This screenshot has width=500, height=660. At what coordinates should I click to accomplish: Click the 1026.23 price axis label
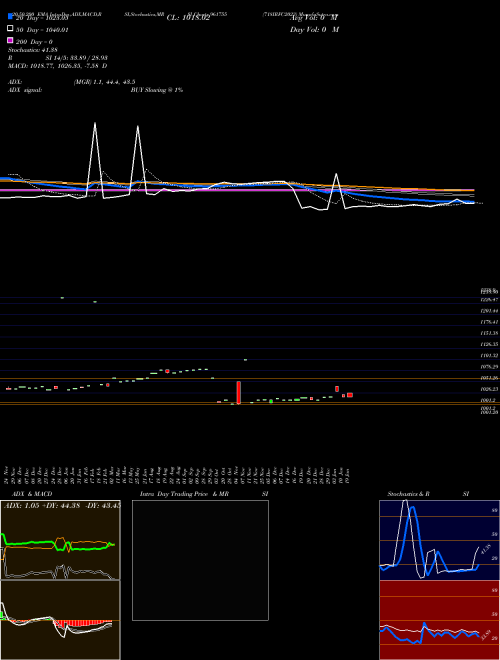click(489, 389)
